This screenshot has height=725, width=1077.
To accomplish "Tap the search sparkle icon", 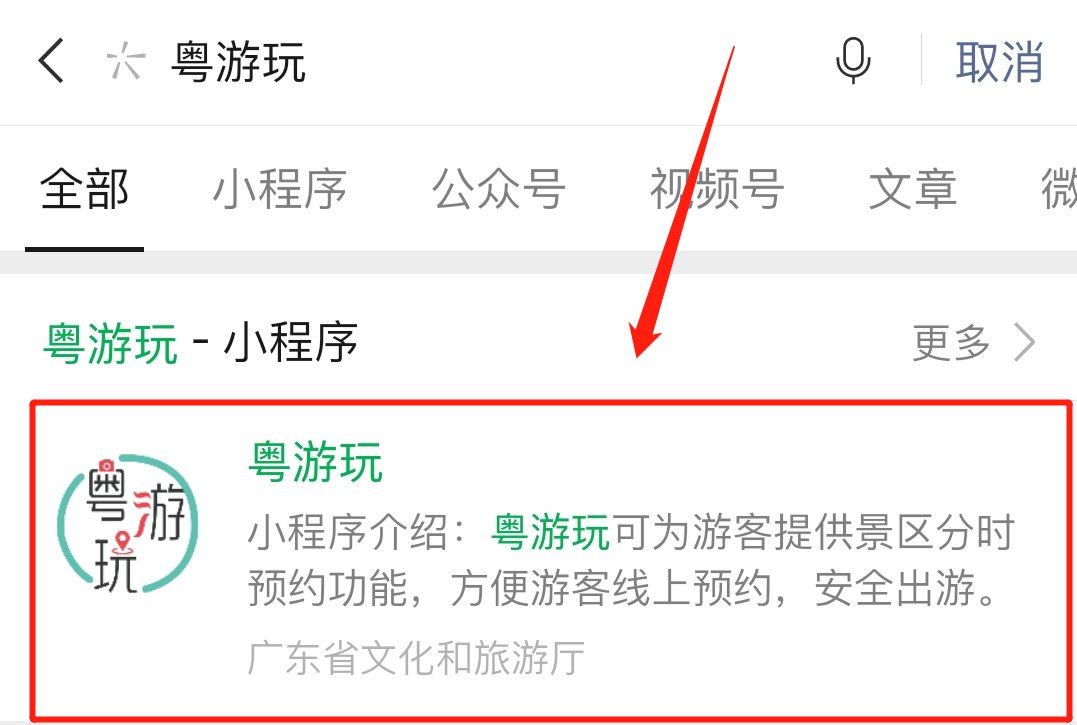I will click(126, 61).
